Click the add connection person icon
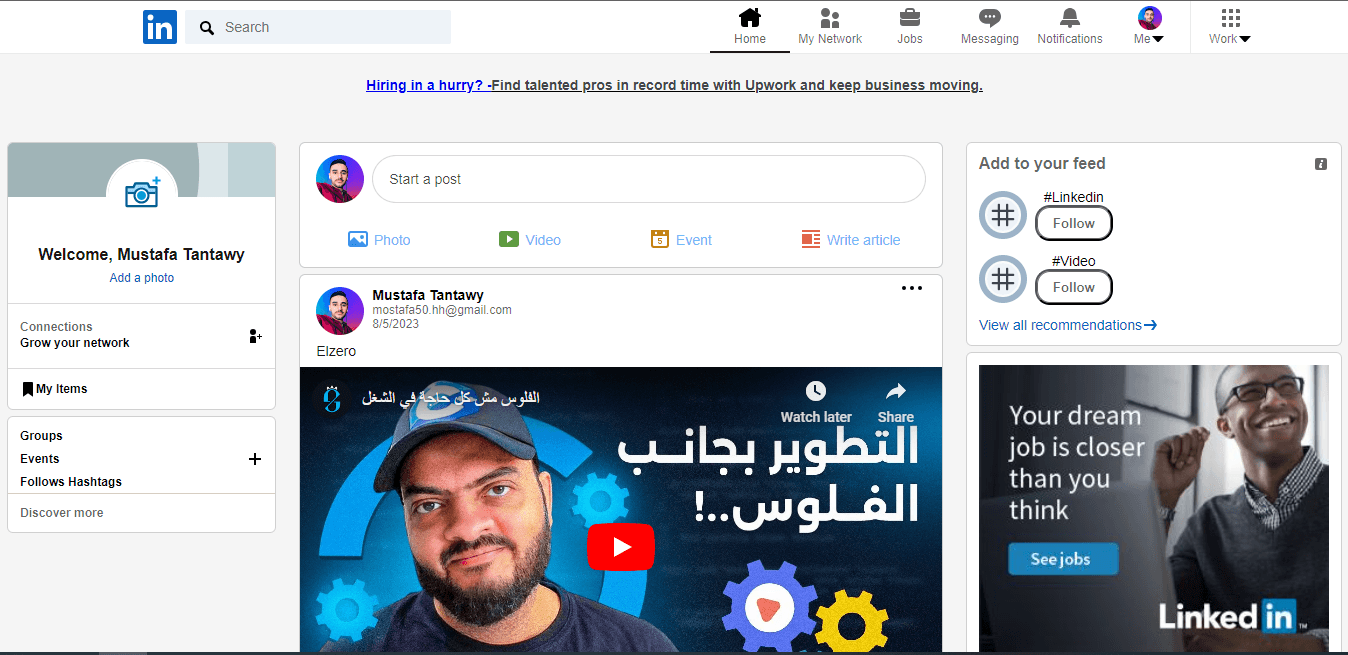This screenshot has height=655, width=1348. pos(255,336)
